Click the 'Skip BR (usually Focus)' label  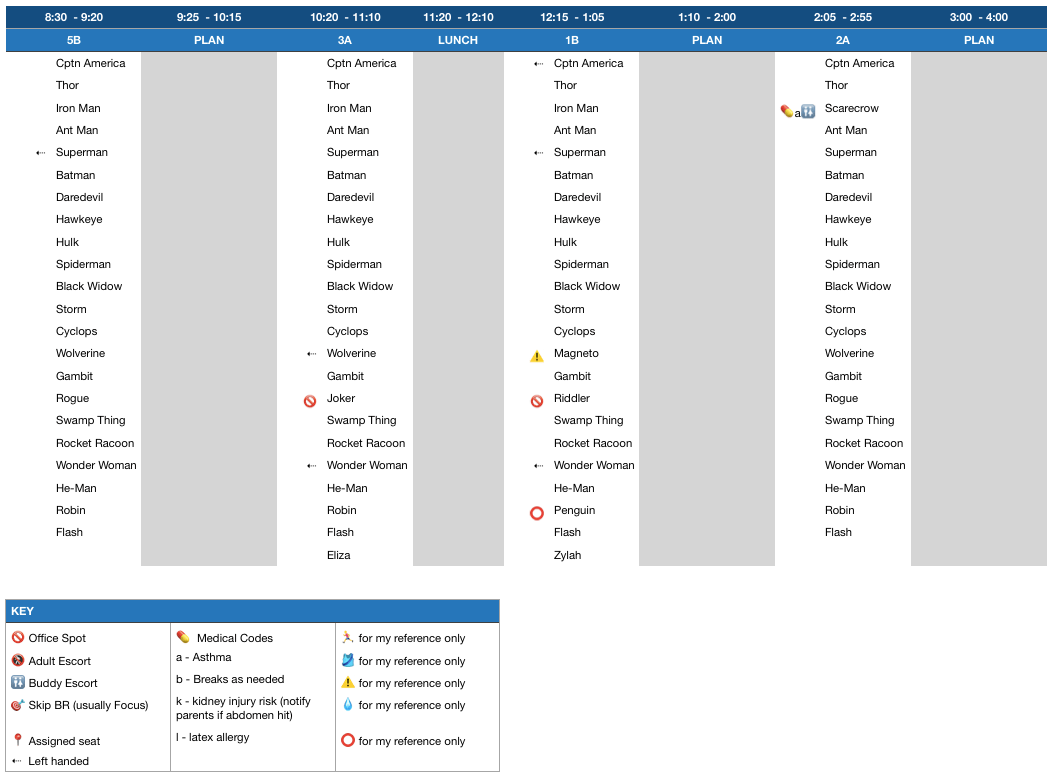click(88, 705)
